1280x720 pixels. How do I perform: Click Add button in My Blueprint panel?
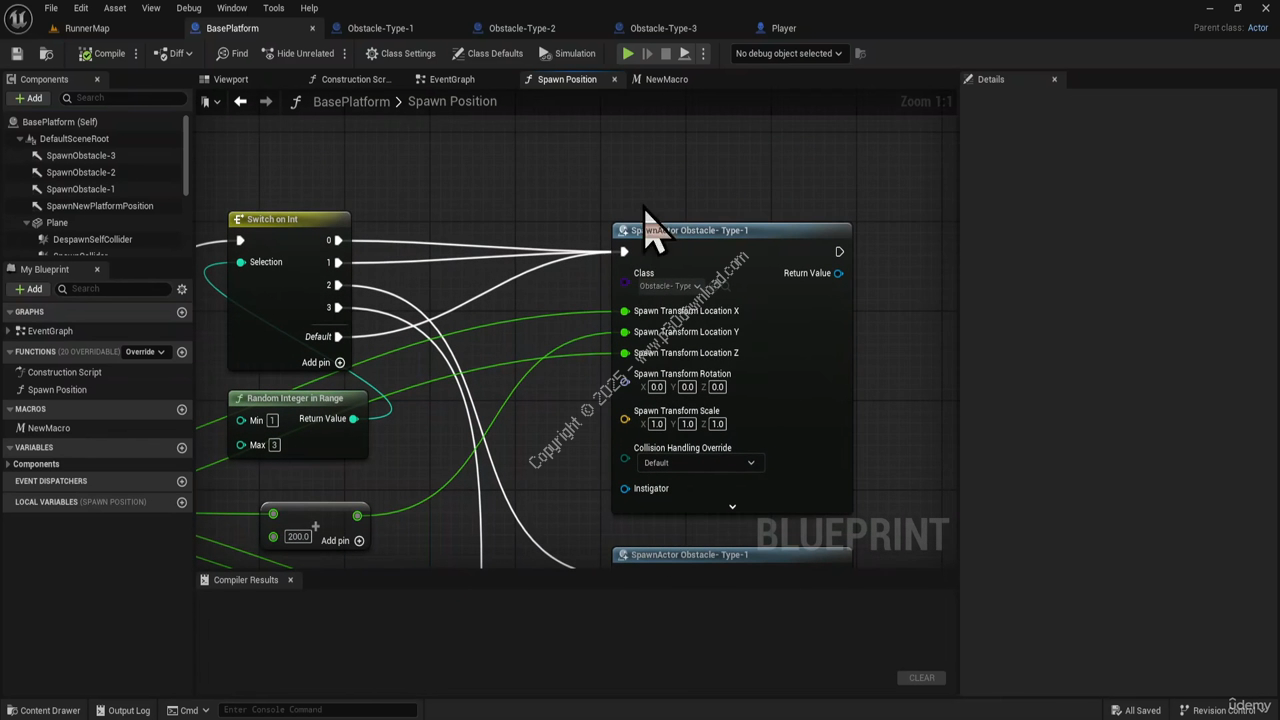click(x=28, y=289)
